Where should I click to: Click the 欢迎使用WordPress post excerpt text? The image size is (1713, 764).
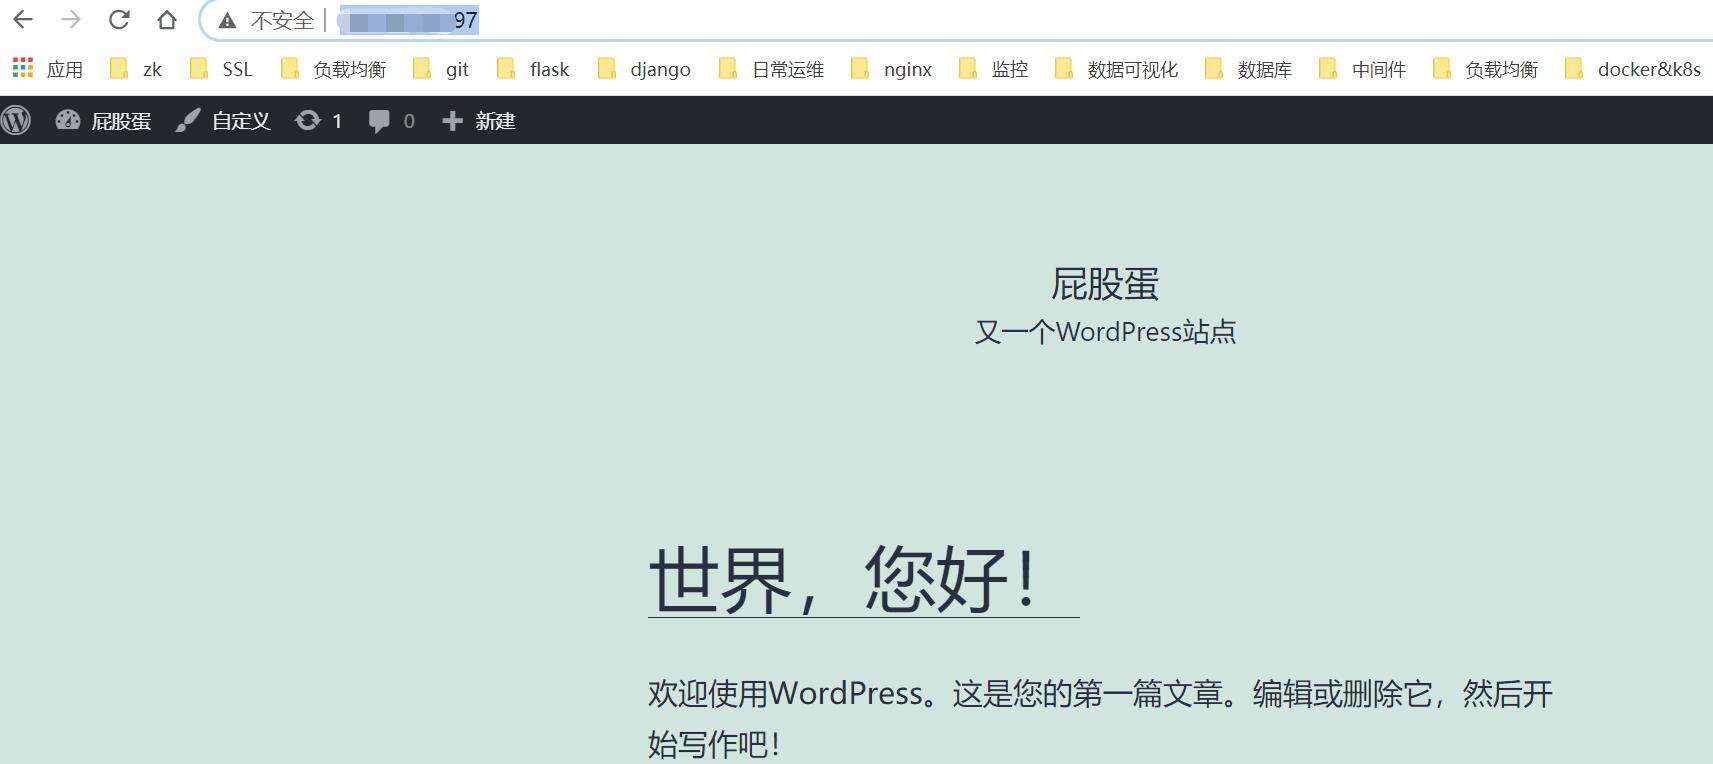pyautogui.click(x=1100, y=718)
